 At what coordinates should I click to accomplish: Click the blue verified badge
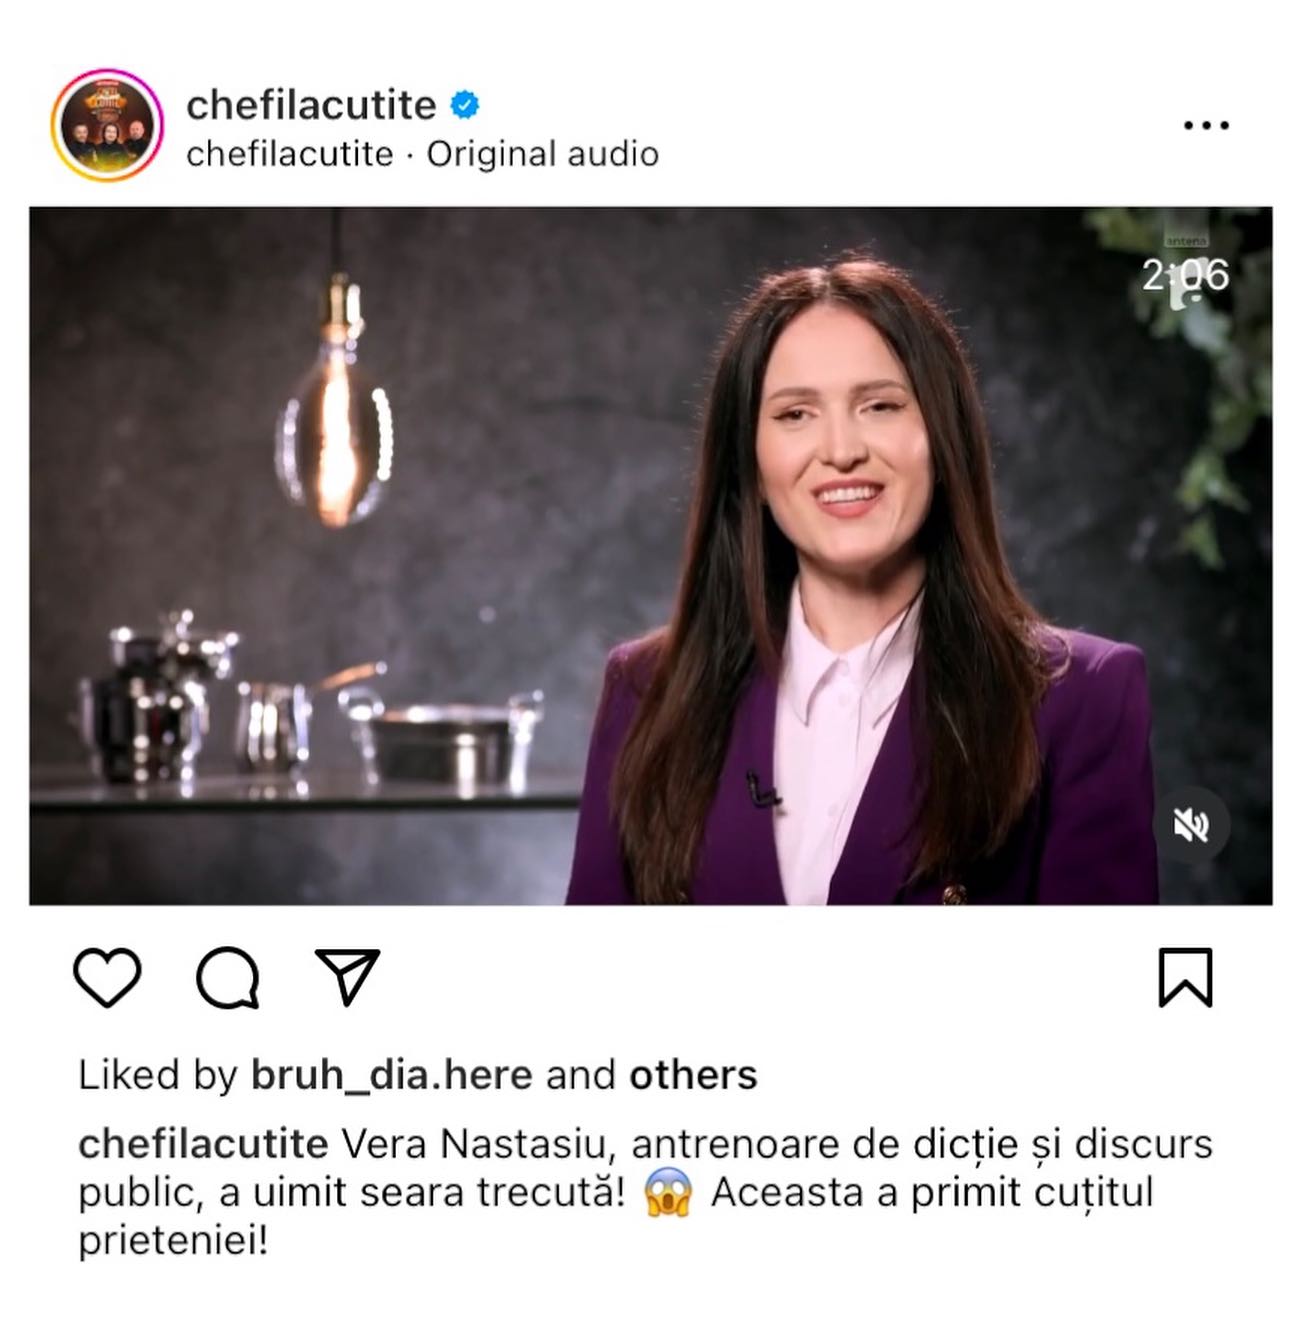(465, 104)
